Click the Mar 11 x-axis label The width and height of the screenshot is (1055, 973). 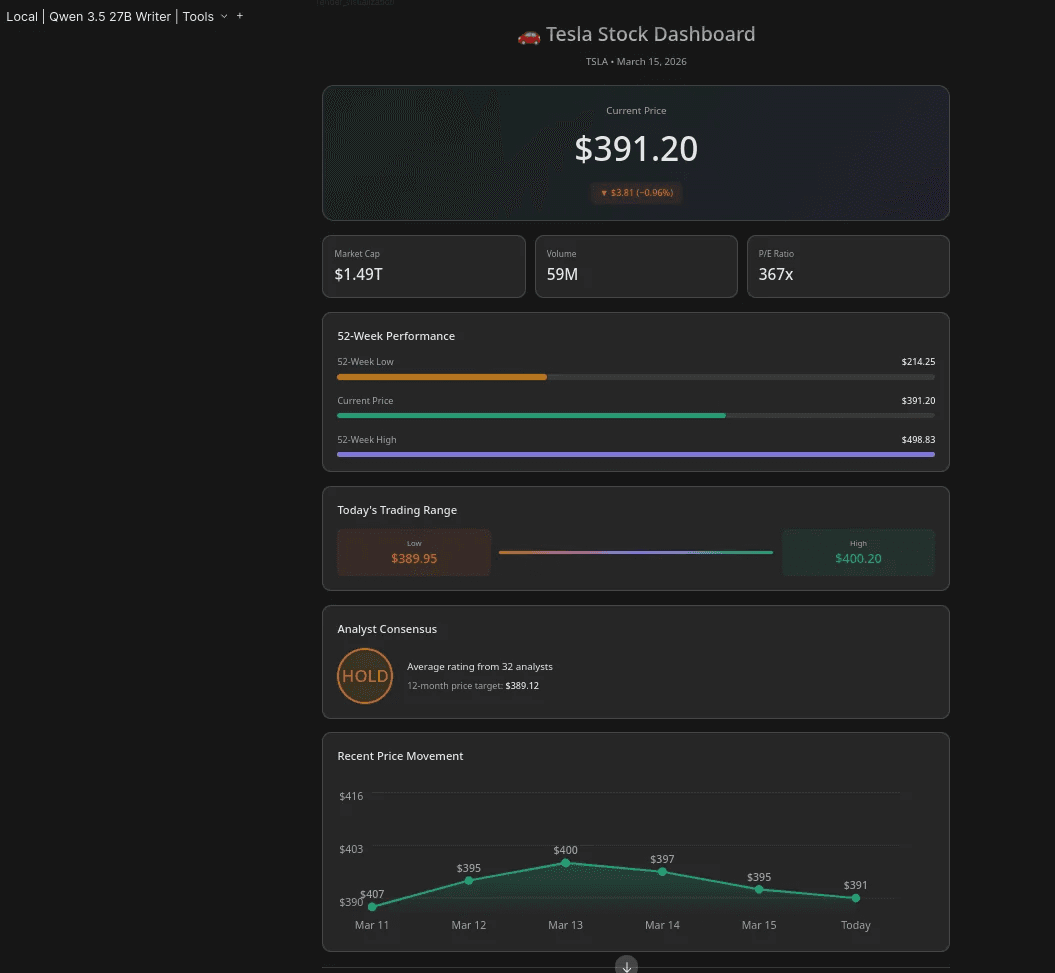(x=372, y=925)
